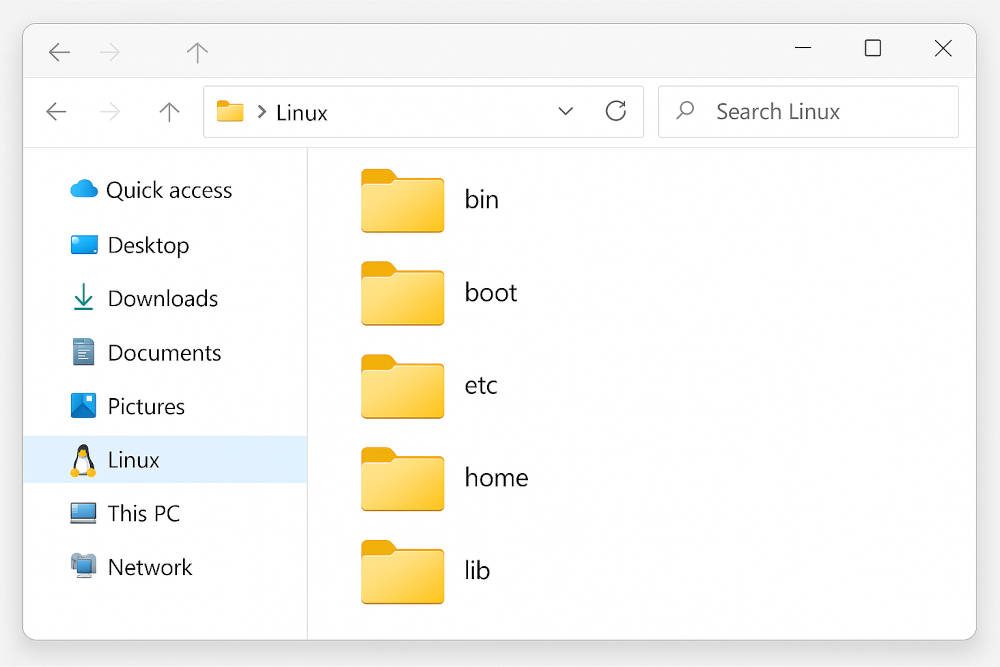The width and height of the screenshot is (1000, 667).
Task: Expand the address bar history dropdown
Action: pyautogui.click(x=565, y=111)
